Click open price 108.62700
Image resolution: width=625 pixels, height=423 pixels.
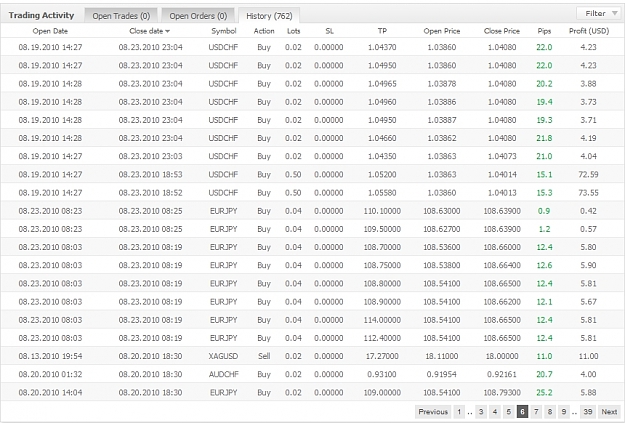click(442, 229)
